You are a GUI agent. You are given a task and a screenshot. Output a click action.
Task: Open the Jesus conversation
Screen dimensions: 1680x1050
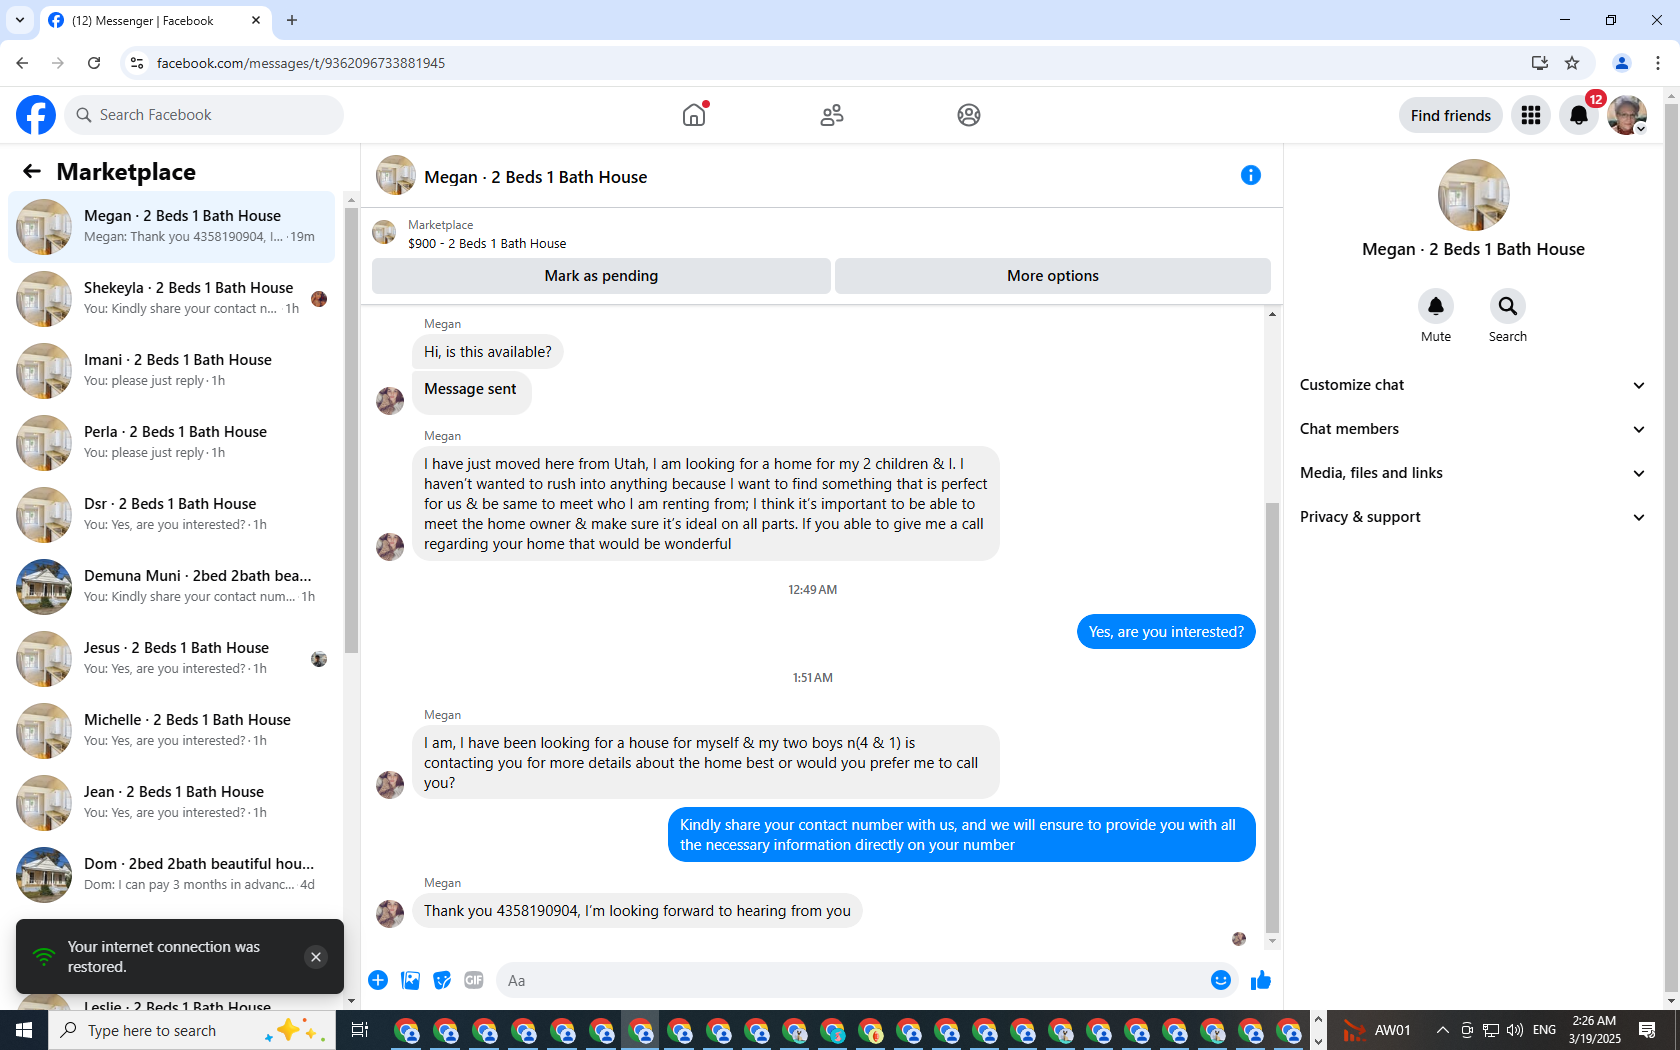pyautogui.click(x=172, y=659)
